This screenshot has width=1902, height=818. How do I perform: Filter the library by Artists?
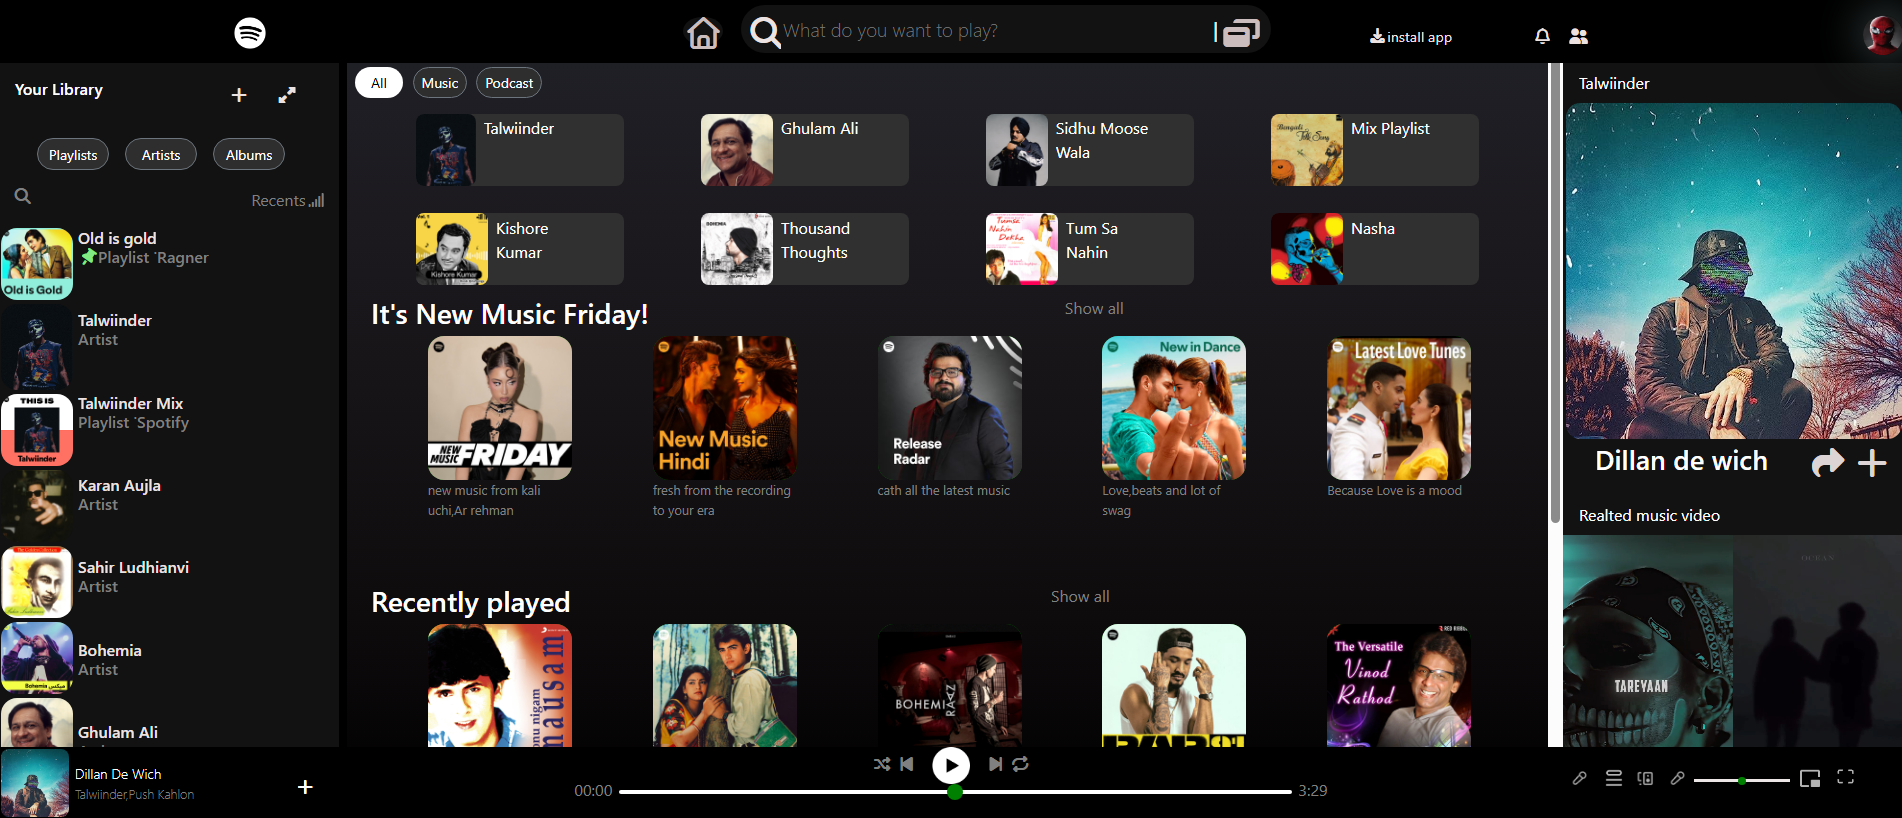coord(161,155)
